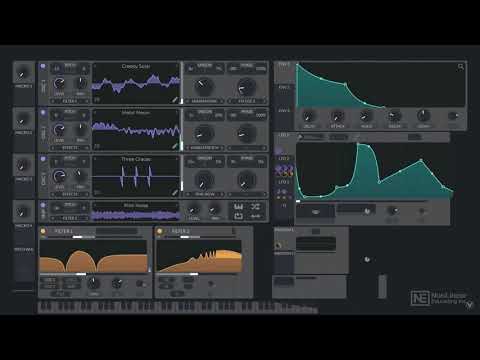The height and width of the screenshot is (360, 480).
Task: Toggle Filter 1 on/off button
Action: pyautogui.click(x=43, y=231)
